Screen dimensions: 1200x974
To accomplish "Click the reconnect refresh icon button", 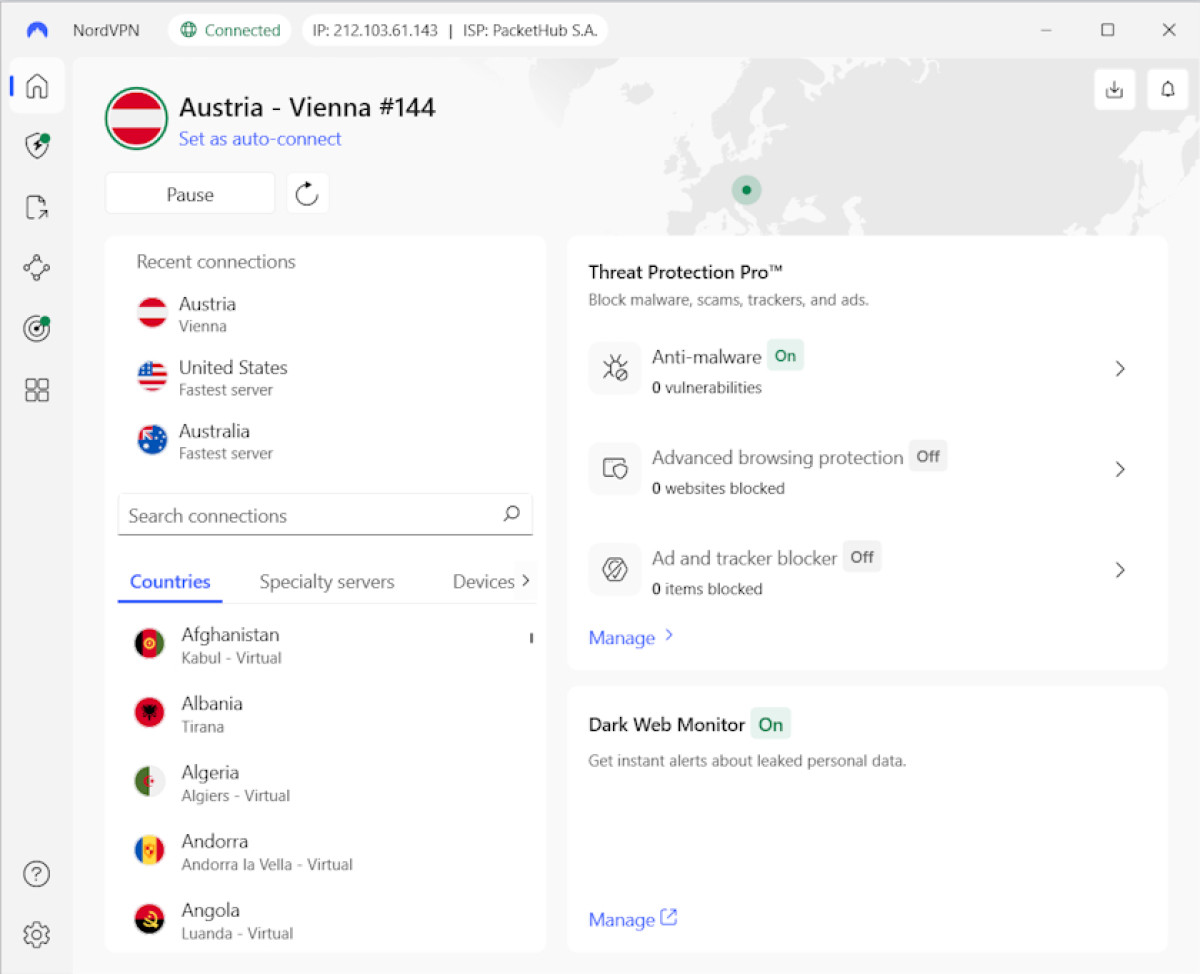I will click(x=307, y=194).
